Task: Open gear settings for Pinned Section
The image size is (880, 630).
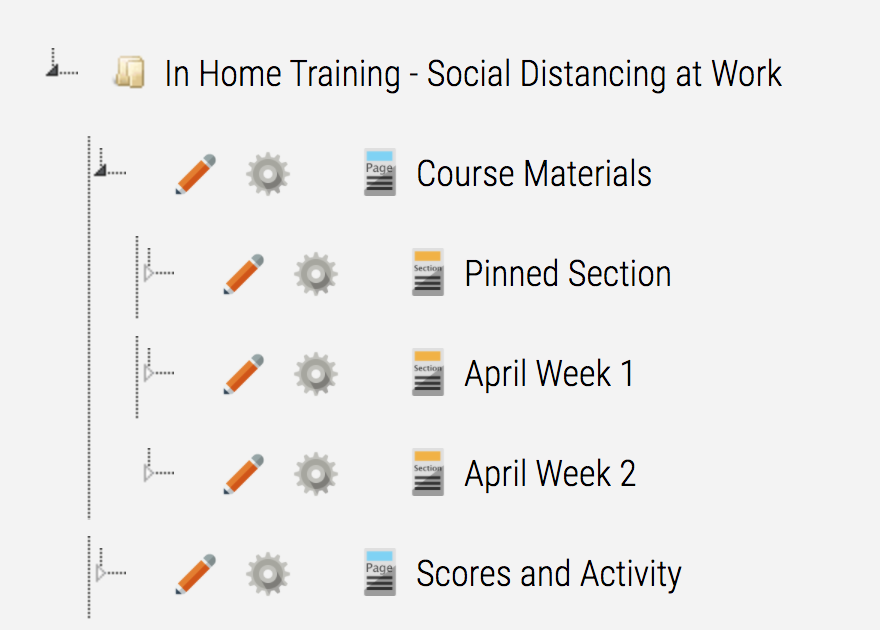Action: tap(317, 274)
